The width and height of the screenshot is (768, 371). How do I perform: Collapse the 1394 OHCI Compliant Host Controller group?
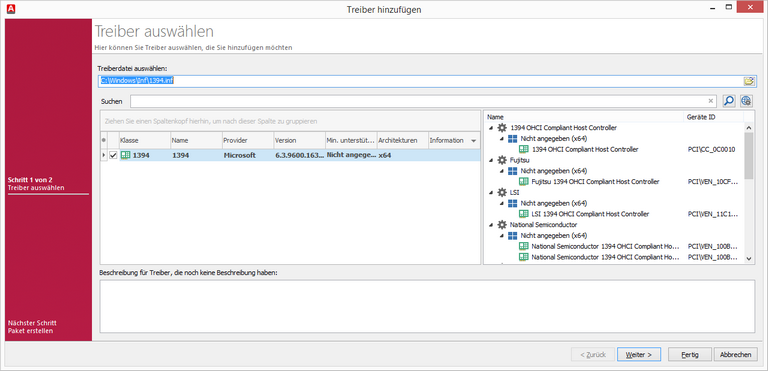pyautogui.click(x=491, y=128)
